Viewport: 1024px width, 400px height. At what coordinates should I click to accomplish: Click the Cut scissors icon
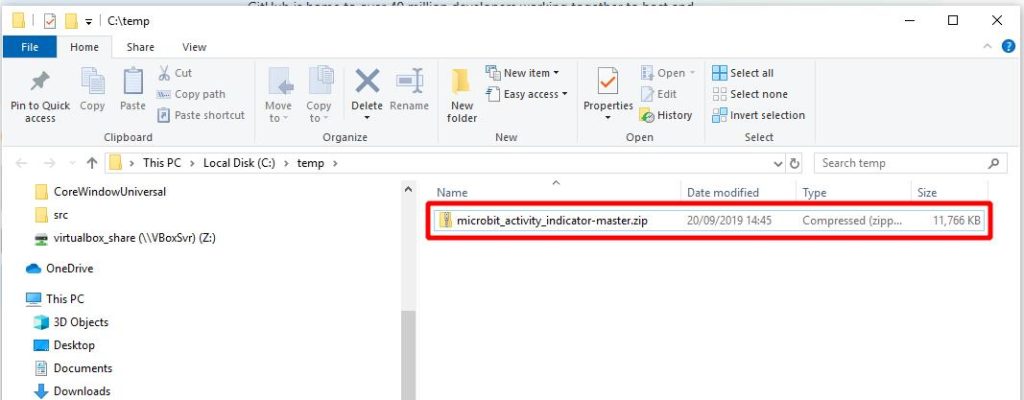click(x=164, y=73)
